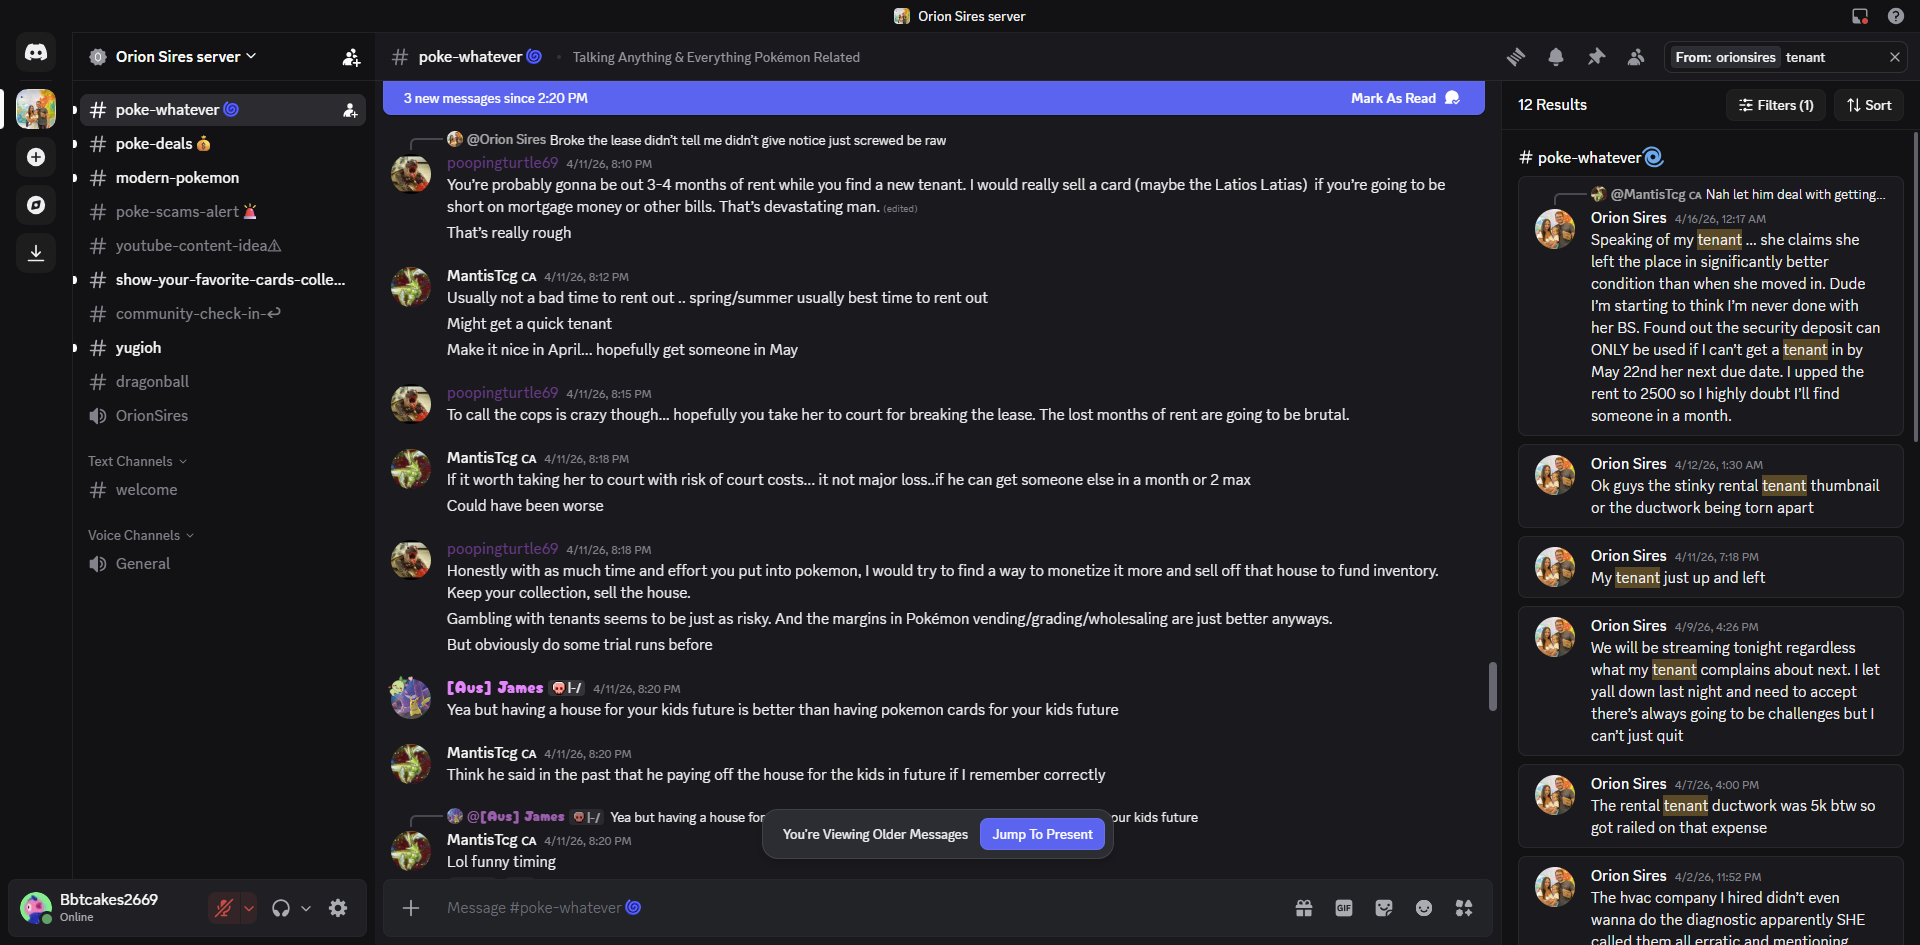The height and width of the screenshot is (945, 1920).
Task: Collapse Voice Channels category
Action: point(140,535)
